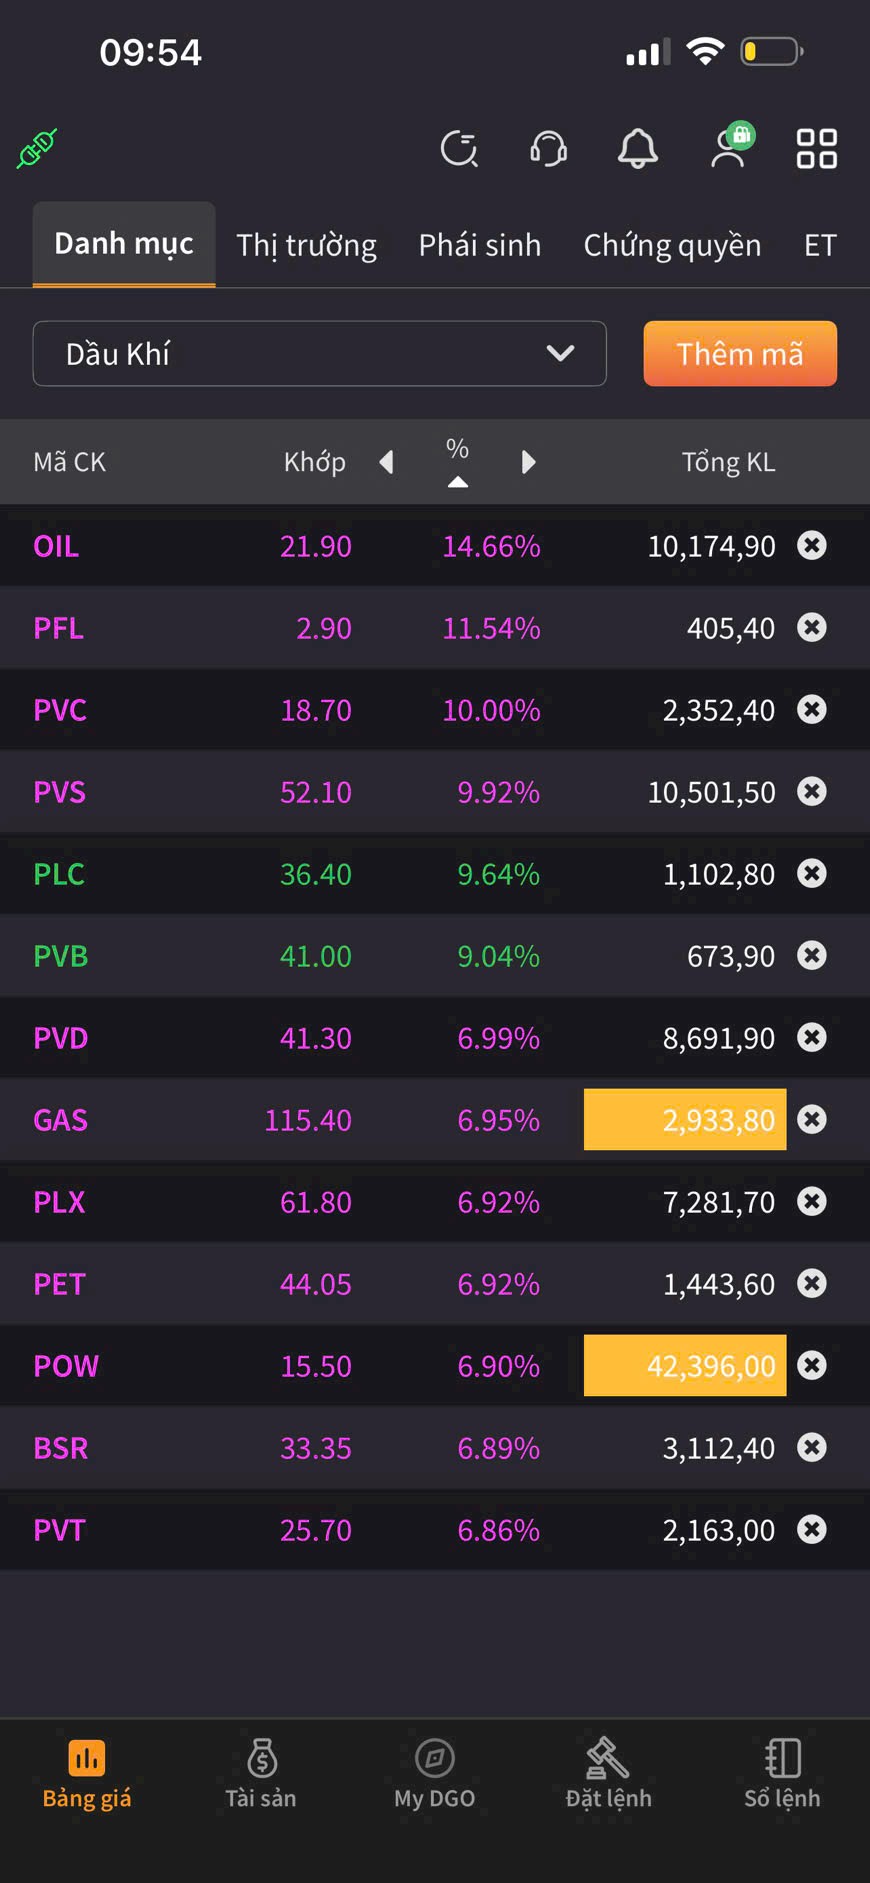Go to Tài sản assets tab
The width and height of the screenshot is (870, 1883).
coord(261,1773)
